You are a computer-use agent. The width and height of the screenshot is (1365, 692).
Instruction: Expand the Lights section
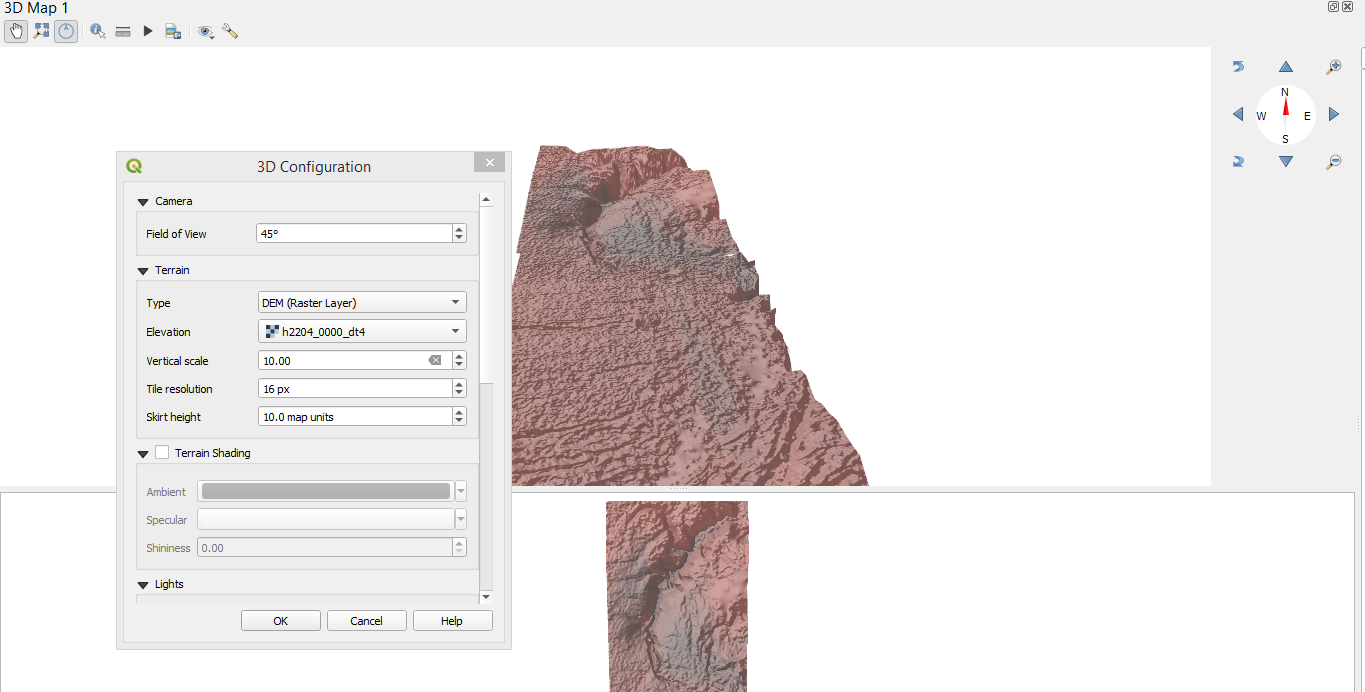[x=142, y=584]
